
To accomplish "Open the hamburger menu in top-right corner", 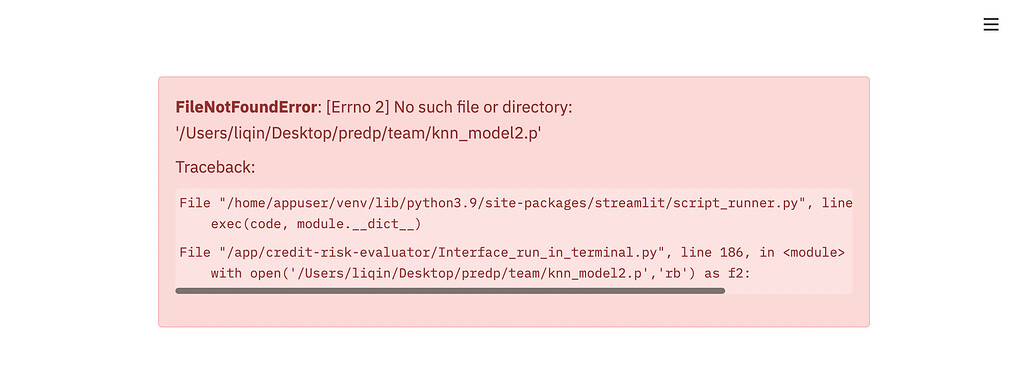I will click(x=991, y=24).
